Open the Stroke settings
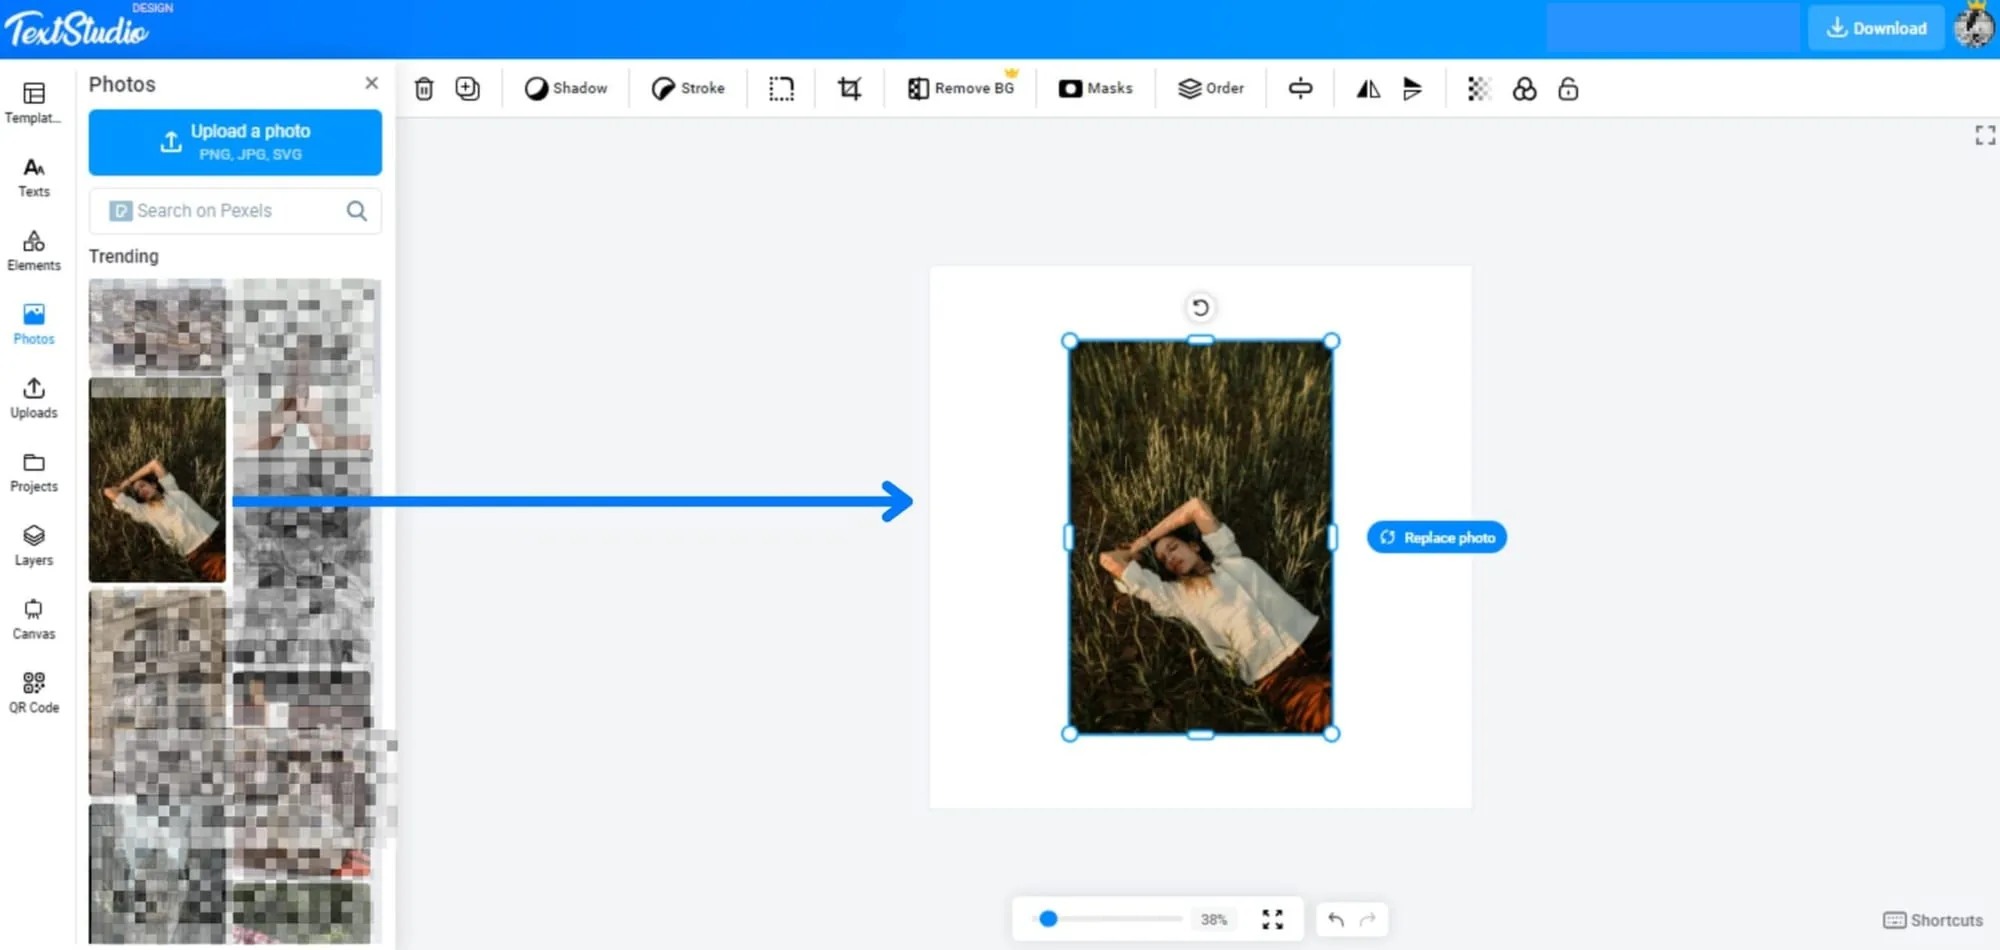This screenshot has height=950, width=2000. pos(688,89)
